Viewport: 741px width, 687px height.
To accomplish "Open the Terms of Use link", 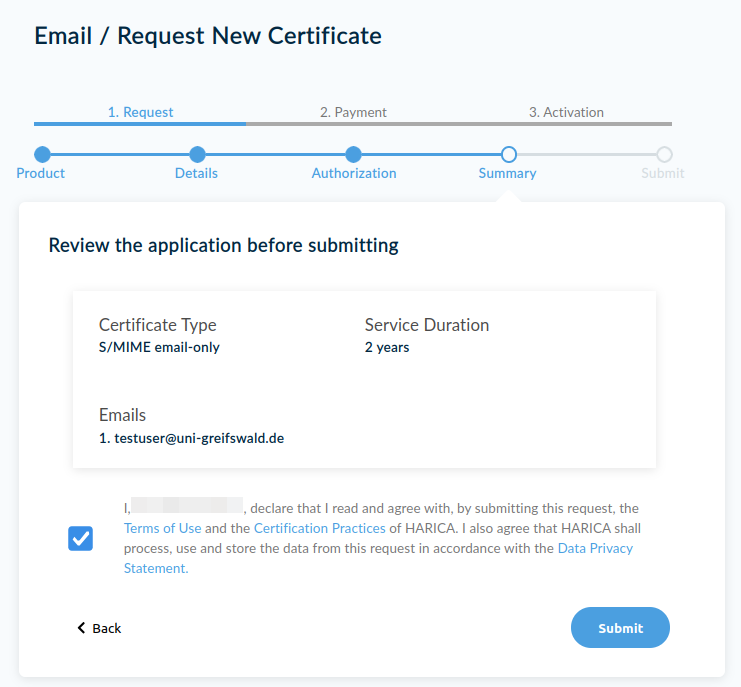I will pyautogui.click(x=162, y=528).
